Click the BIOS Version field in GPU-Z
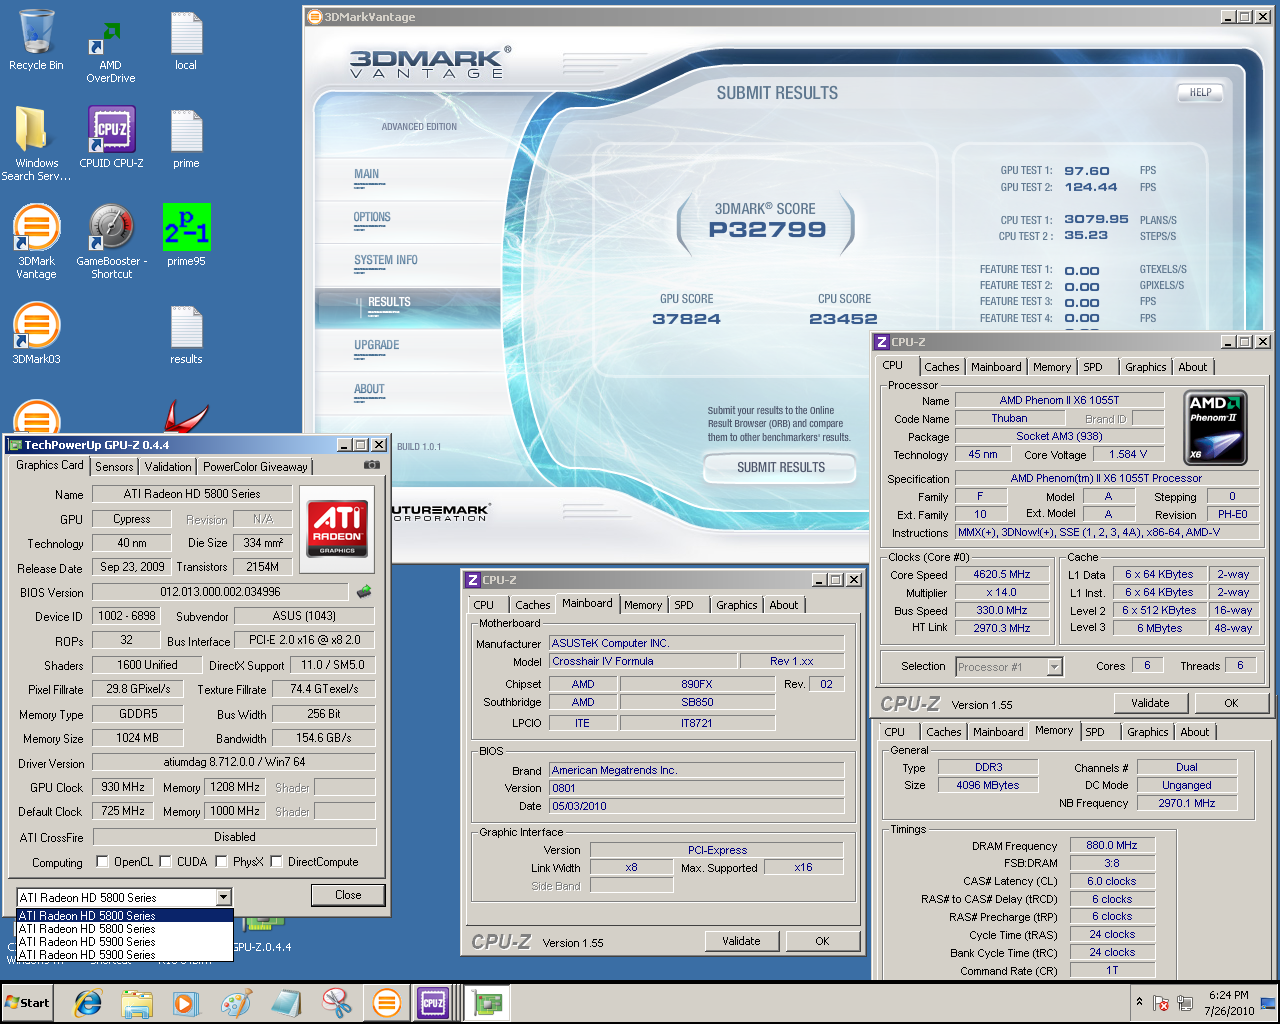 [x=220, y=592]
